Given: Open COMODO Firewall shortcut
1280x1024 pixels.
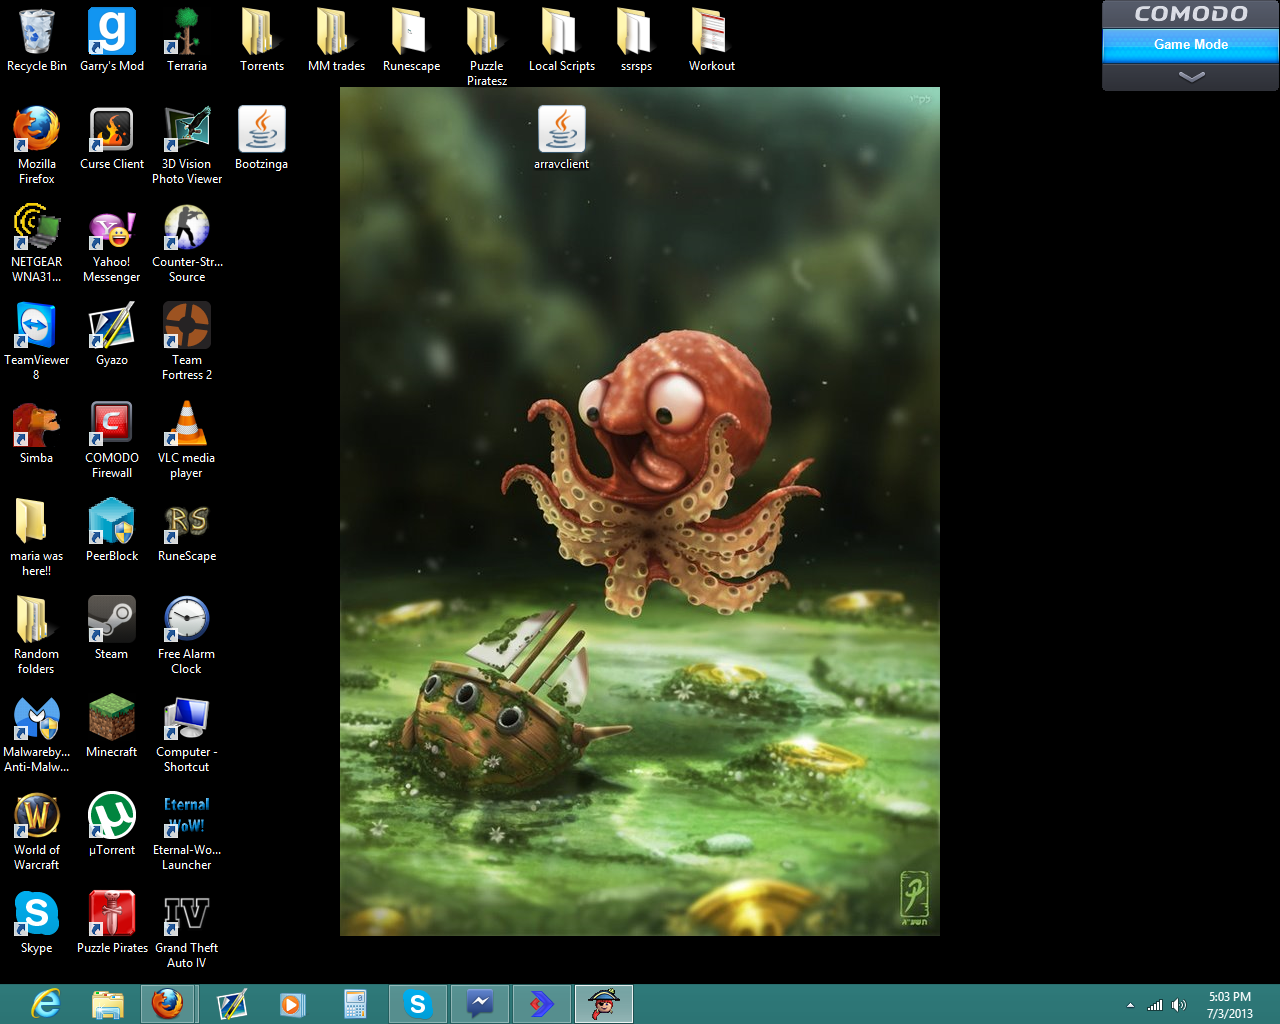Looking at the screenshot, I should pos(112,439).
